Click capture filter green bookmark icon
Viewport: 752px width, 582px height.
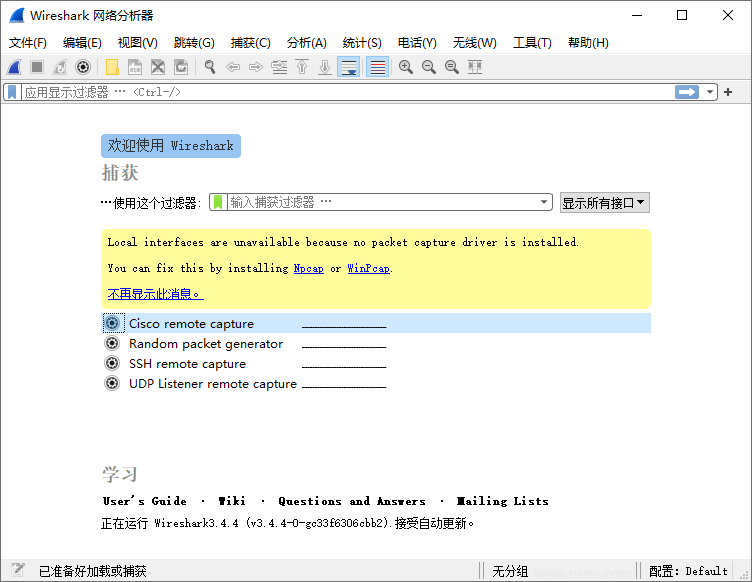coord(218,202)
